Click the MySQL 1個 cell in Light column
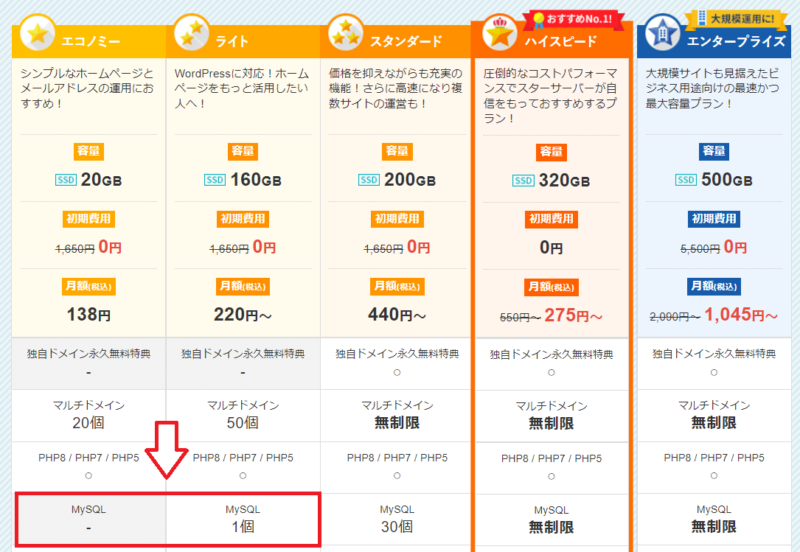This screenshot has width=800, height=552. pyautogui.click(x=244, y=518)
